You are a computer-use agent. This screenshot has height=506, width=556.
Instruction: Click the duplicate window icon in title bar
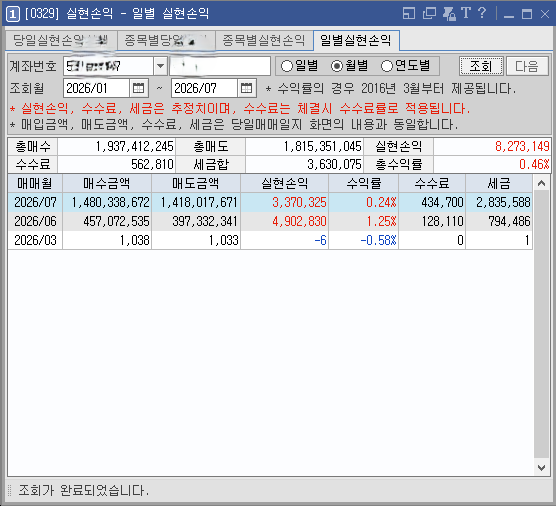click(x=429, y=14)
